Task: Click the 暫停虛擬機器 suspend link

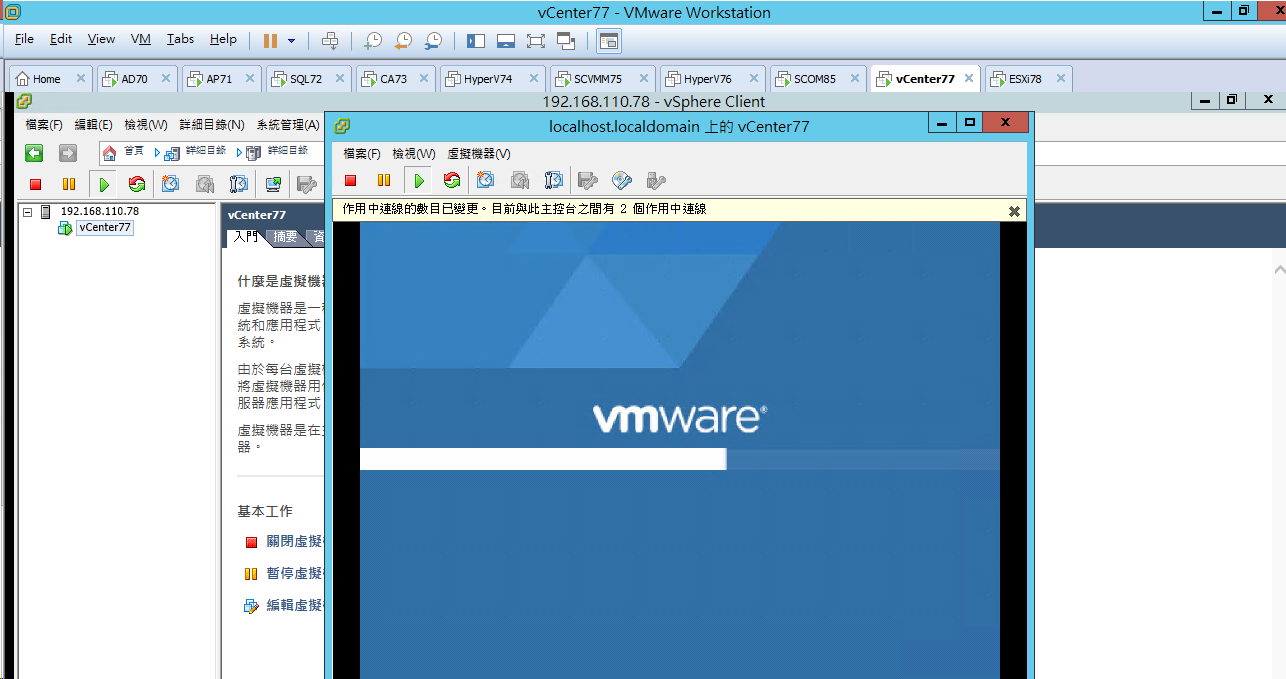Action: coord(296,574)
